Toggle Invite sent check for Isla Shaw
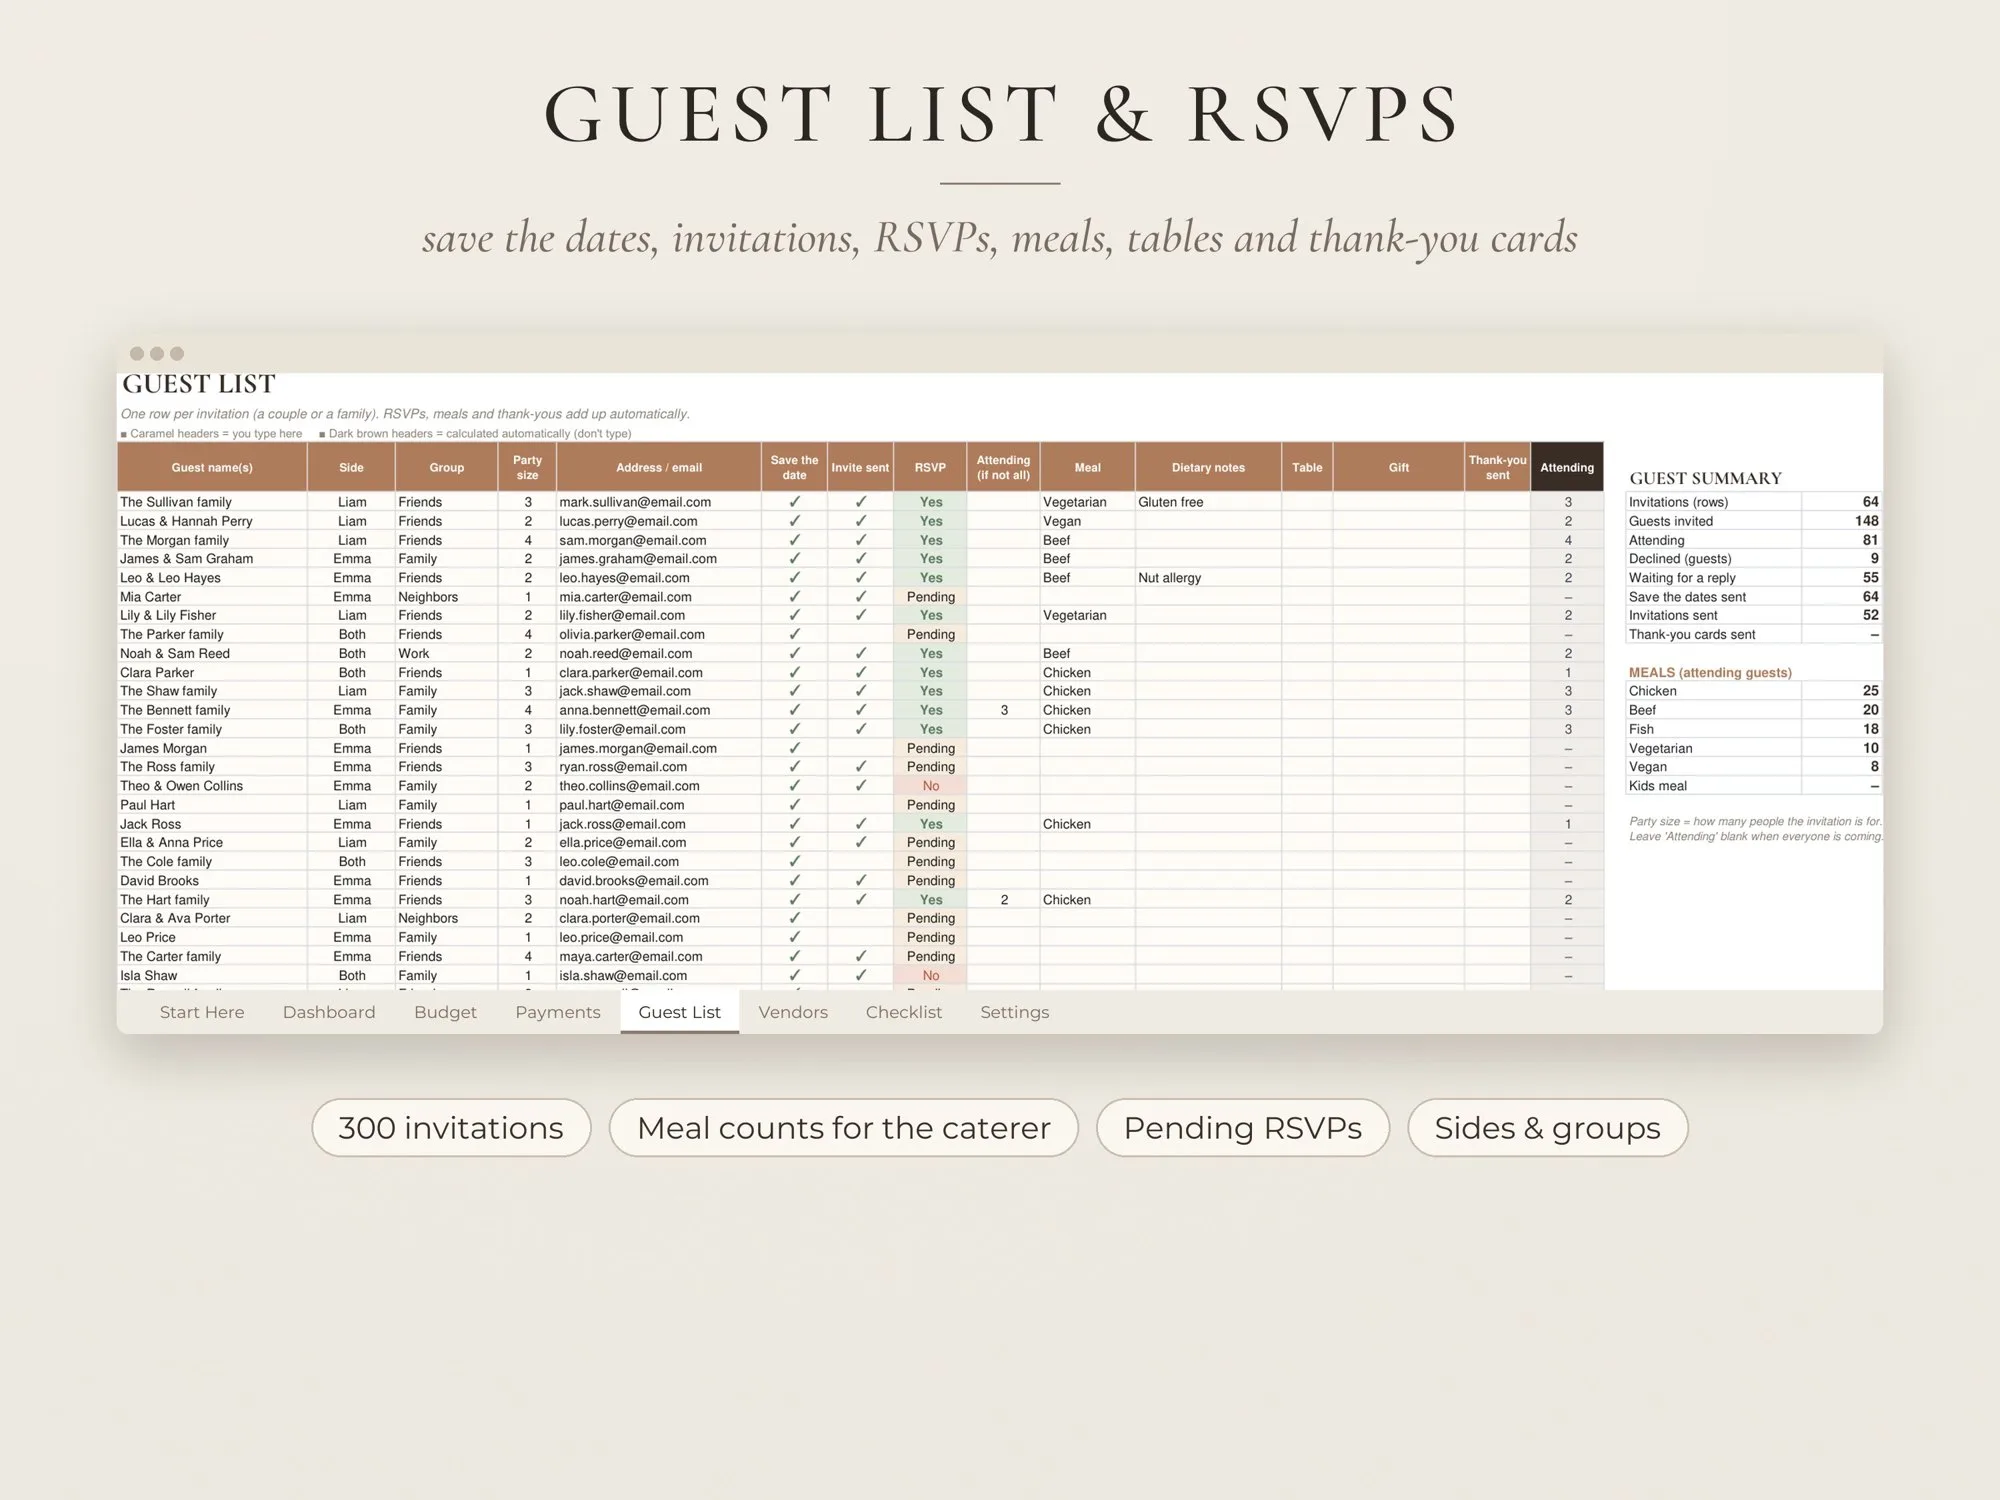 pos(860,975)
